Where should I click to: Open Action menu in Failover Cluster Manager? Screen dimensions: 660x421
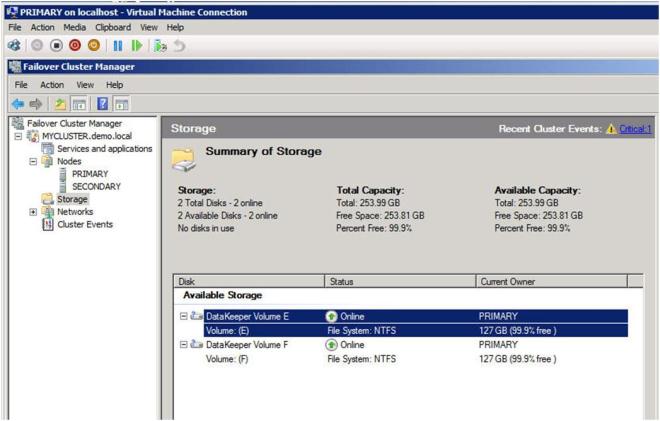point(53,85)
